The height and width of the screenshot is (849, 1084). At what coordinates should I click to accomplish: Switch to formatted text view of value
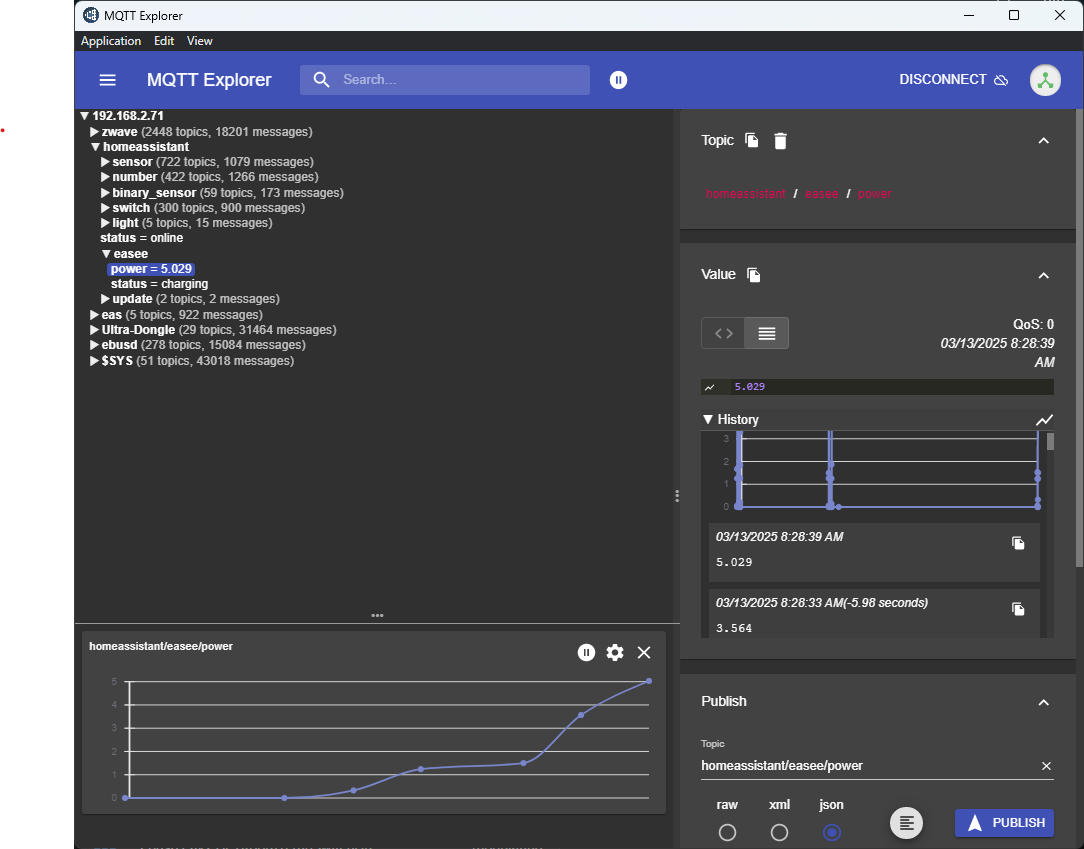tap(767, 333)
